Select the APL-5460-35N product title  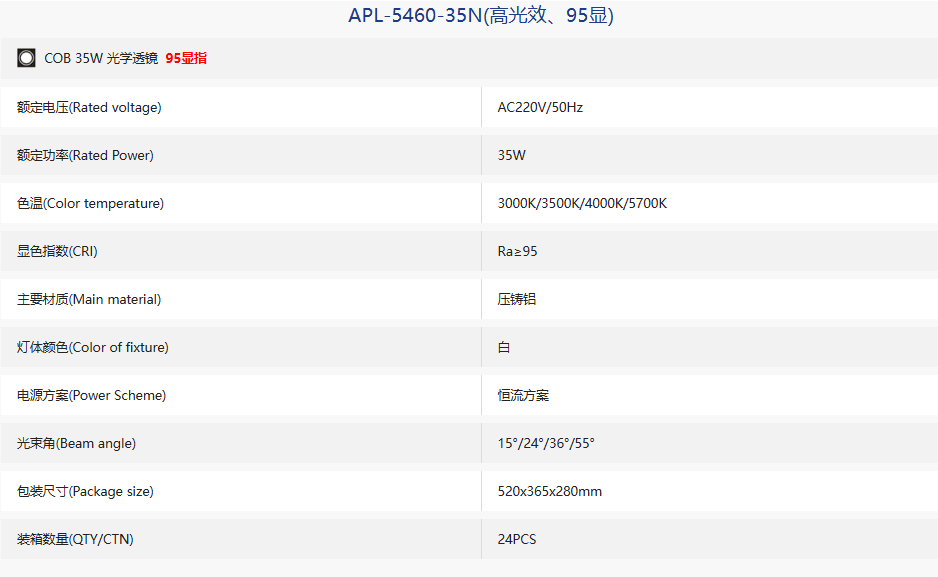(x=481, y=16)
